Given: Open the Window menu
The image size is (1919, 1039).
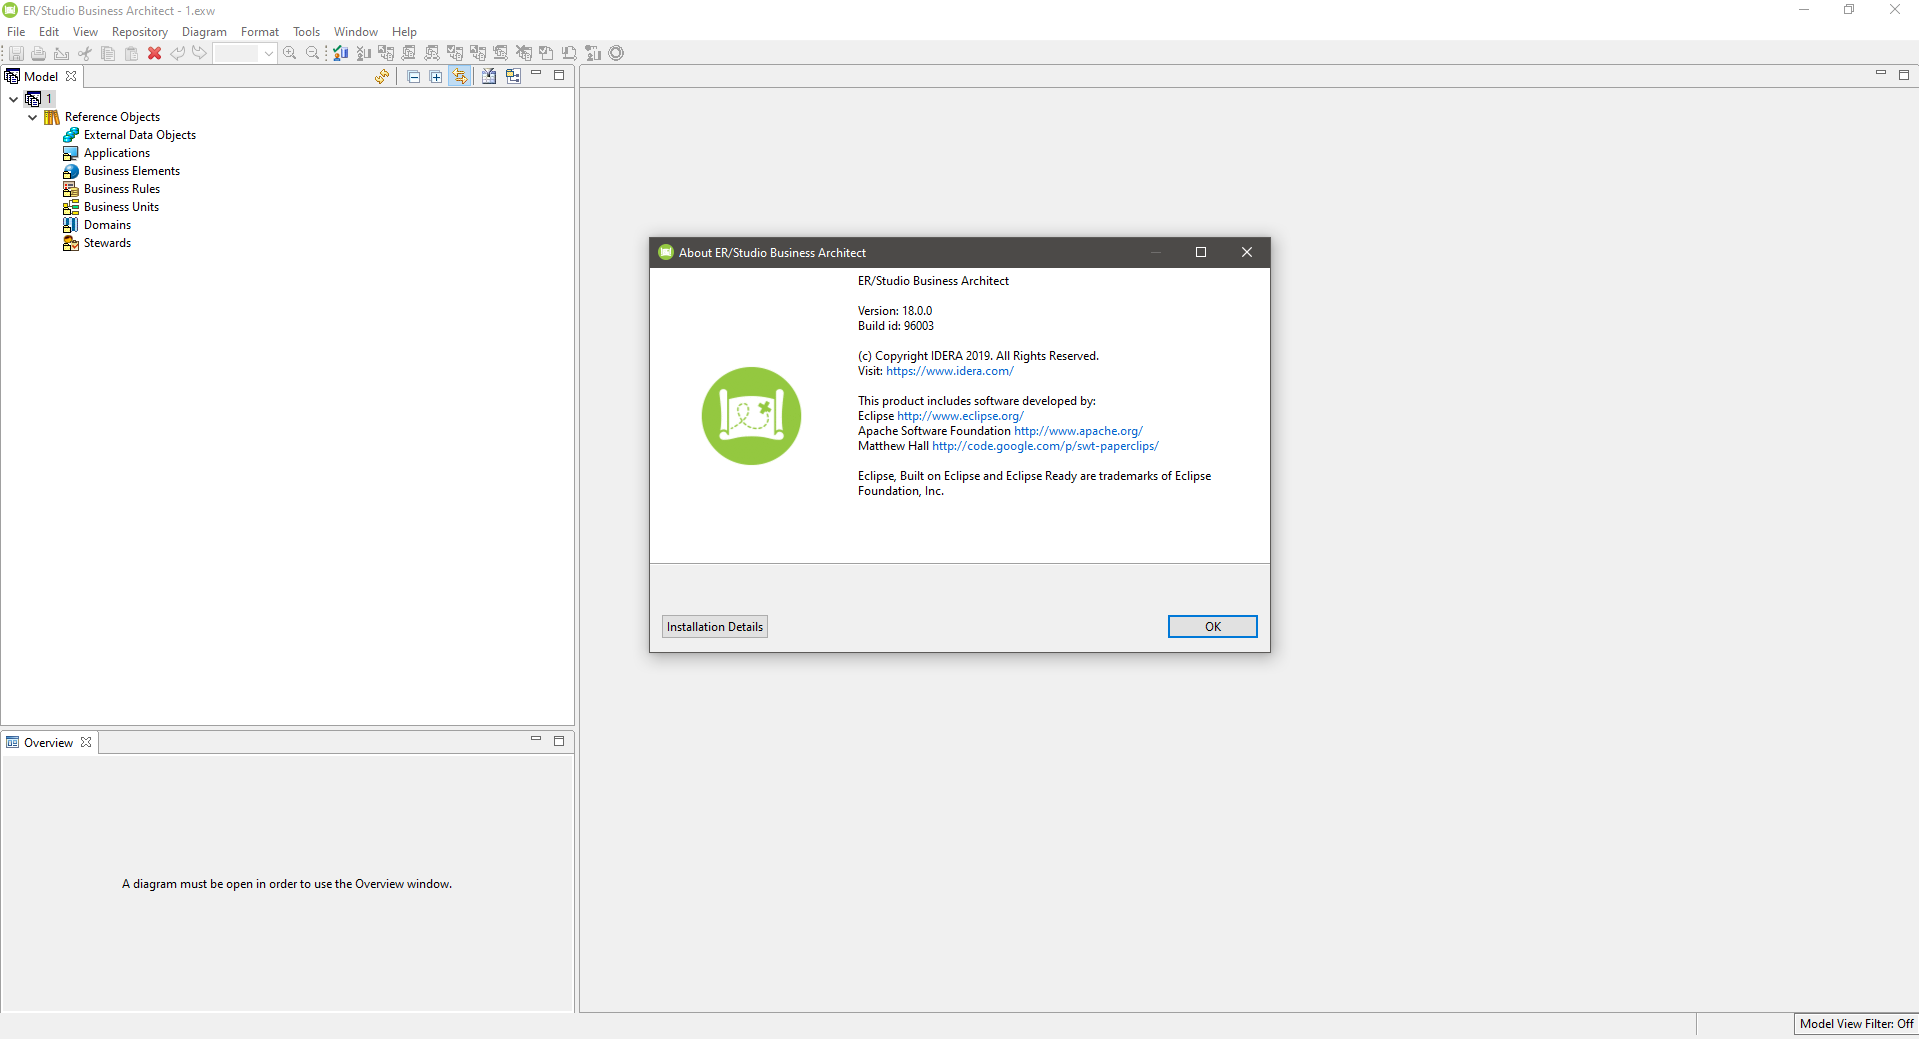Looking at the screenshot, I should [356, 32].
